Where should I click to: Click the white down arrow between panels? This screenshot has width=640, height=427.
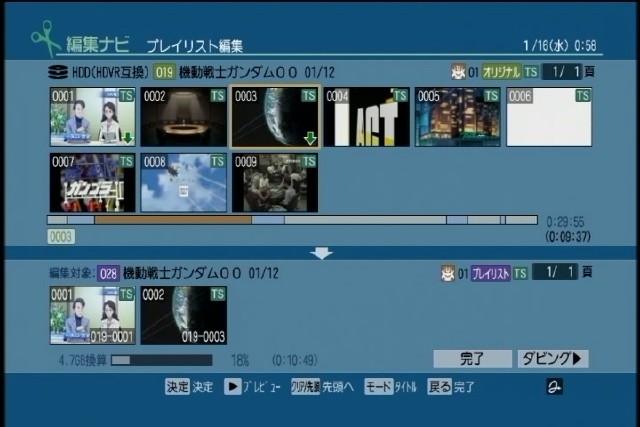[322, 253]
